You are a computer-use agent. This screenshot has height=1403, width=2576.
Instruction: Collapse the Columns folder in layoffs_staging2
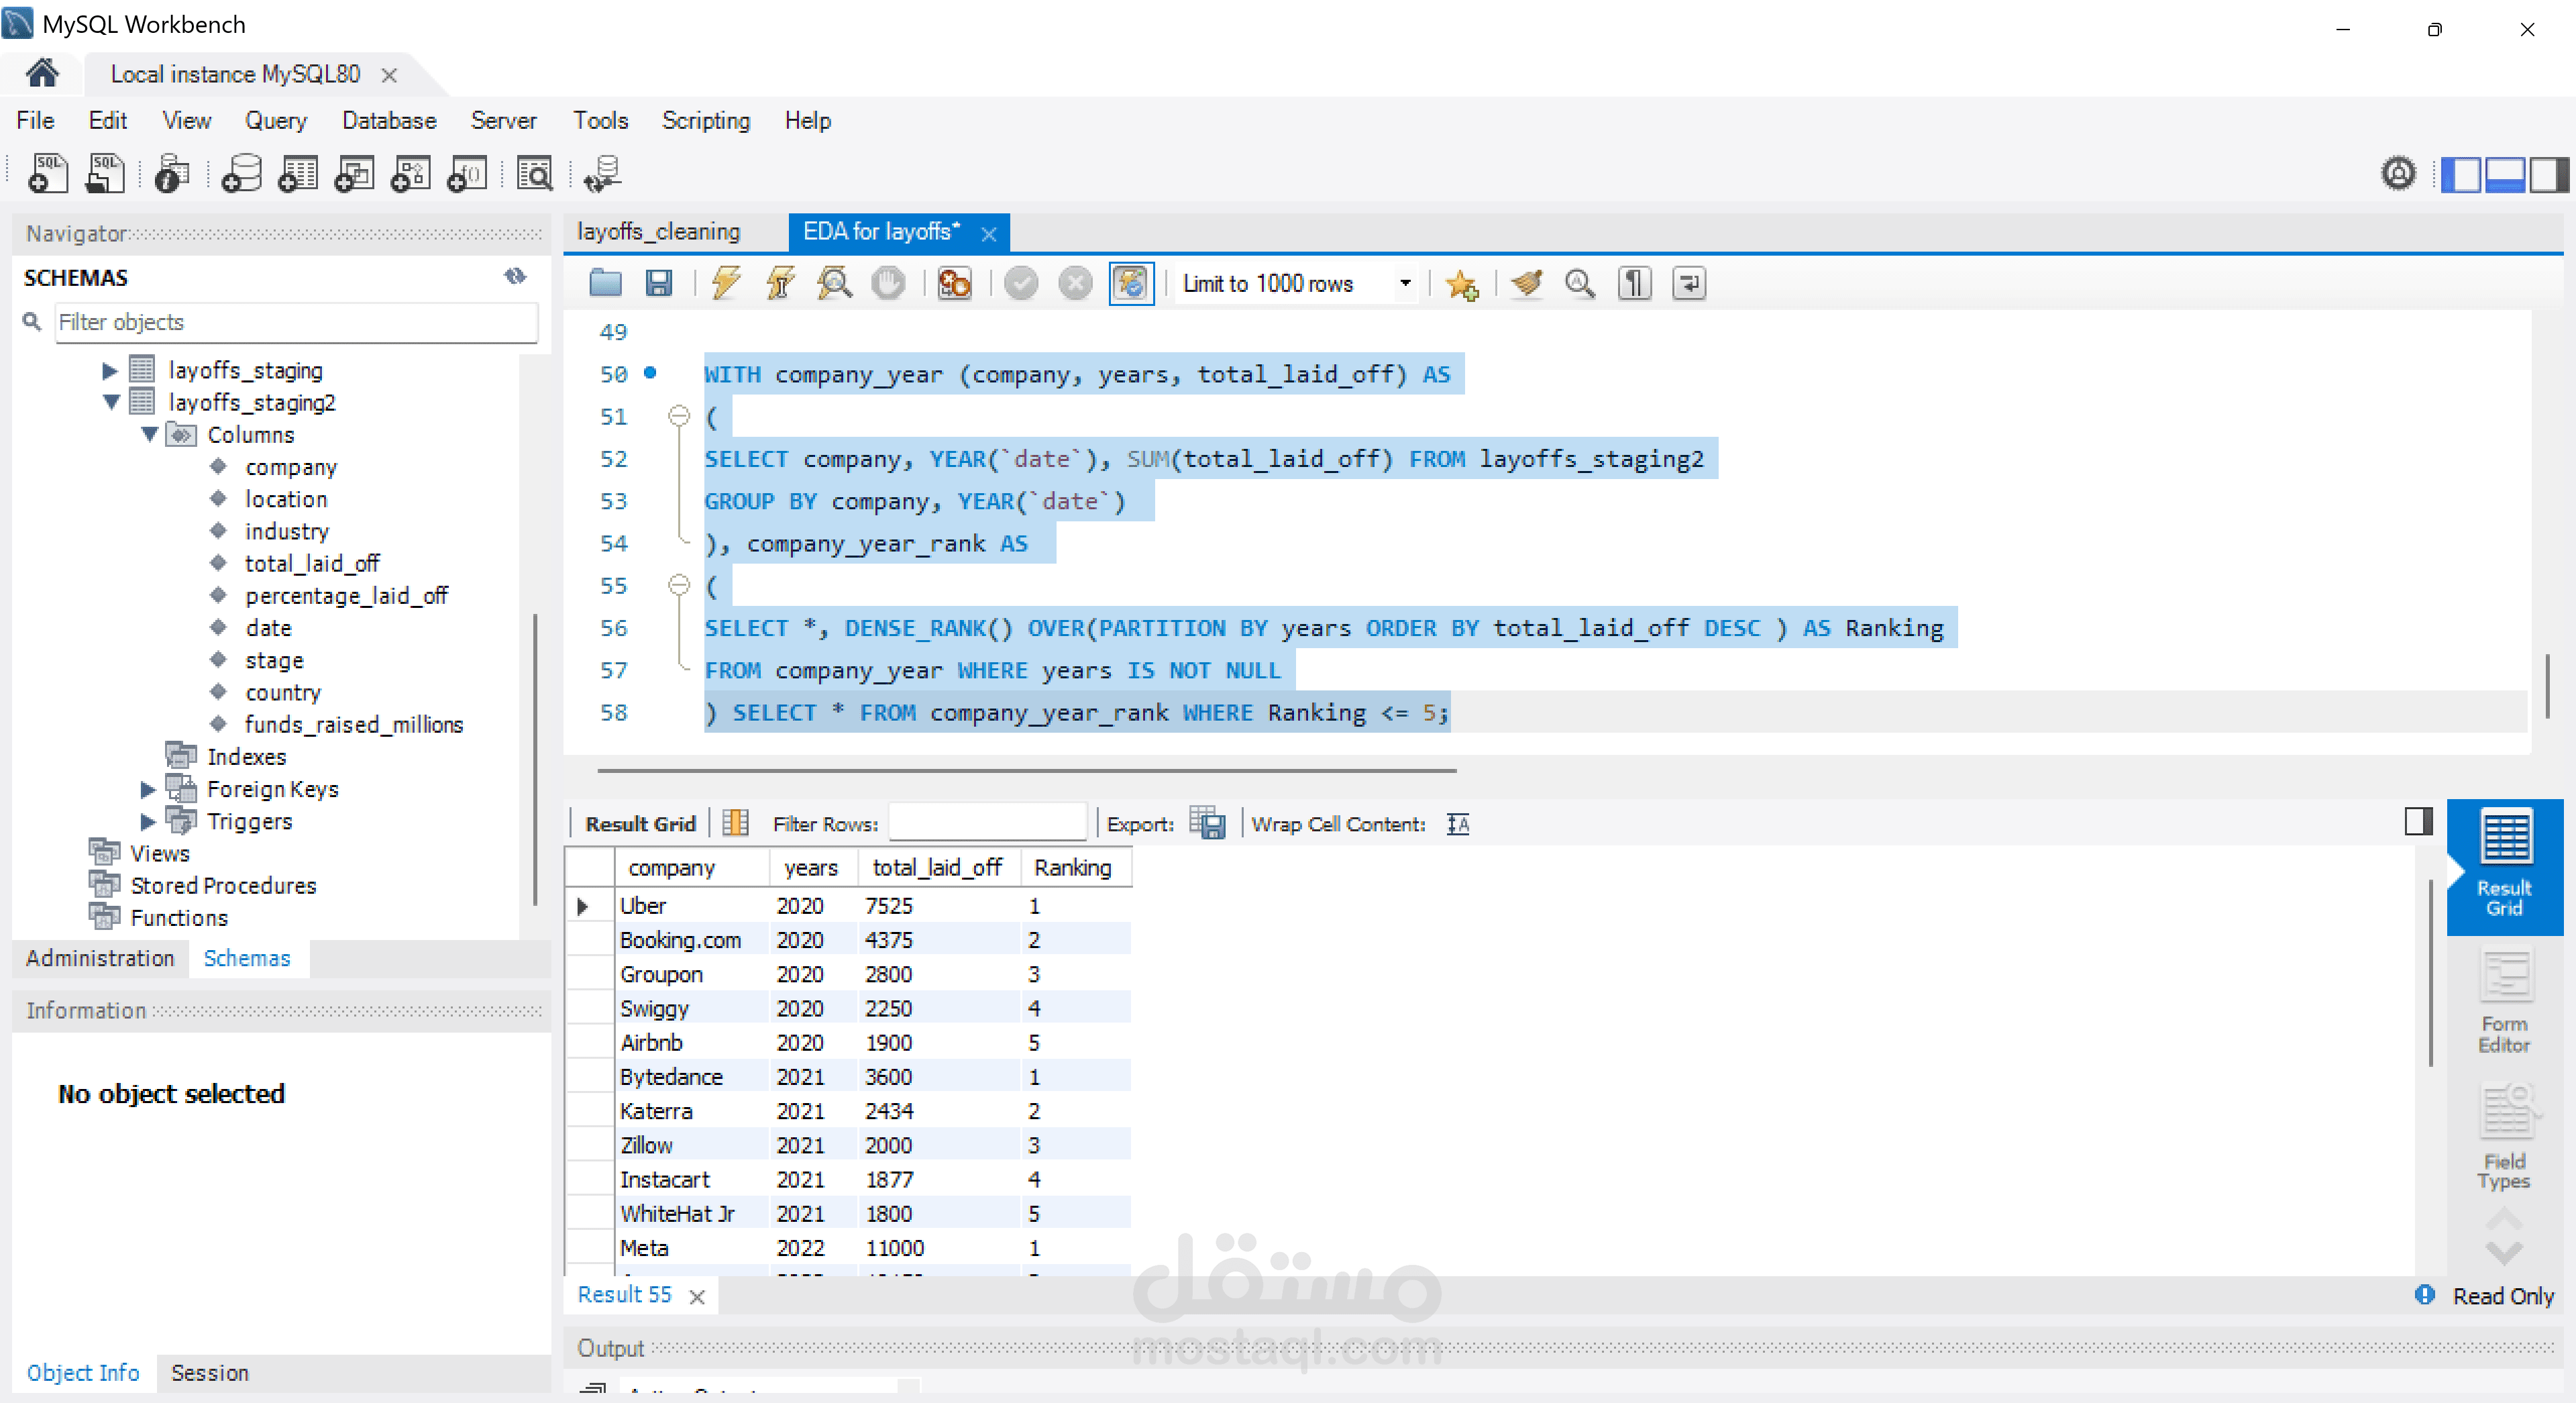150,435
